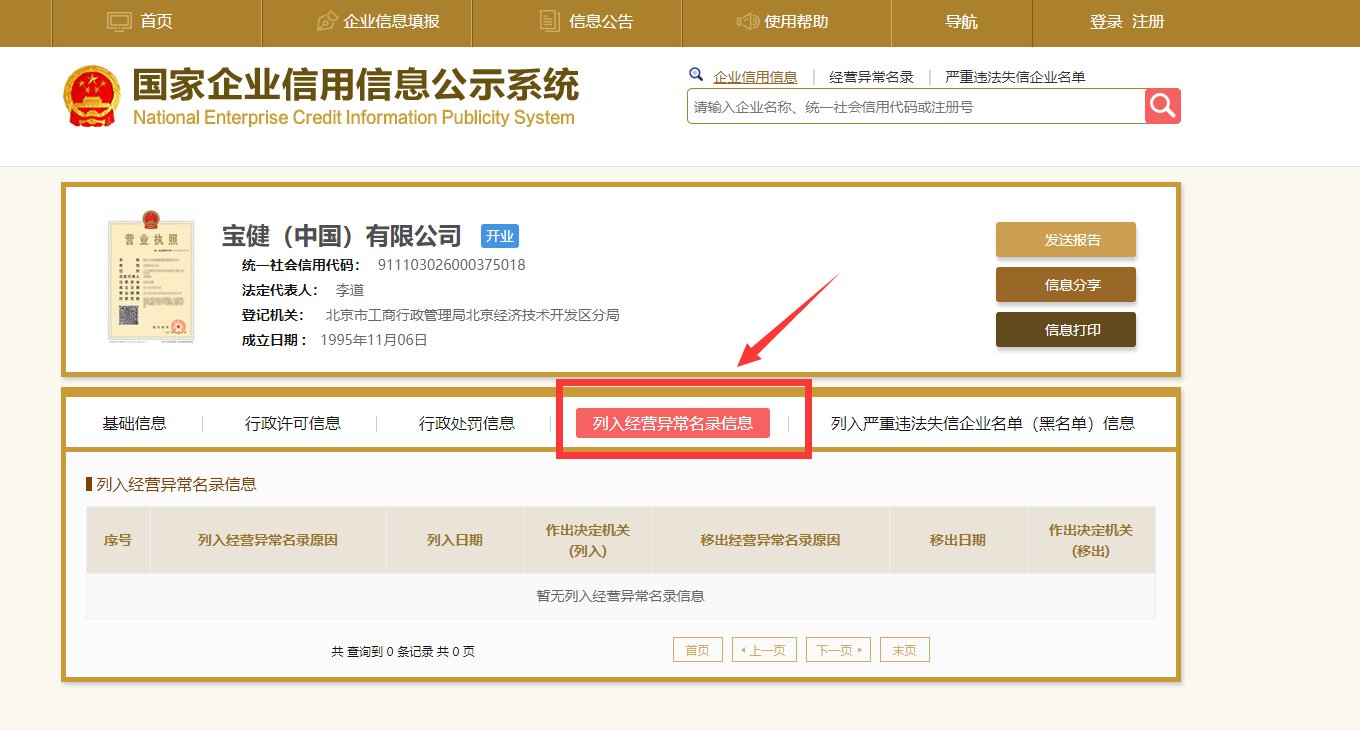This screenshot has height=731, width=1360.
Task: Click the small magnifier beside 企业信息信息
Action: pos(697,75)
